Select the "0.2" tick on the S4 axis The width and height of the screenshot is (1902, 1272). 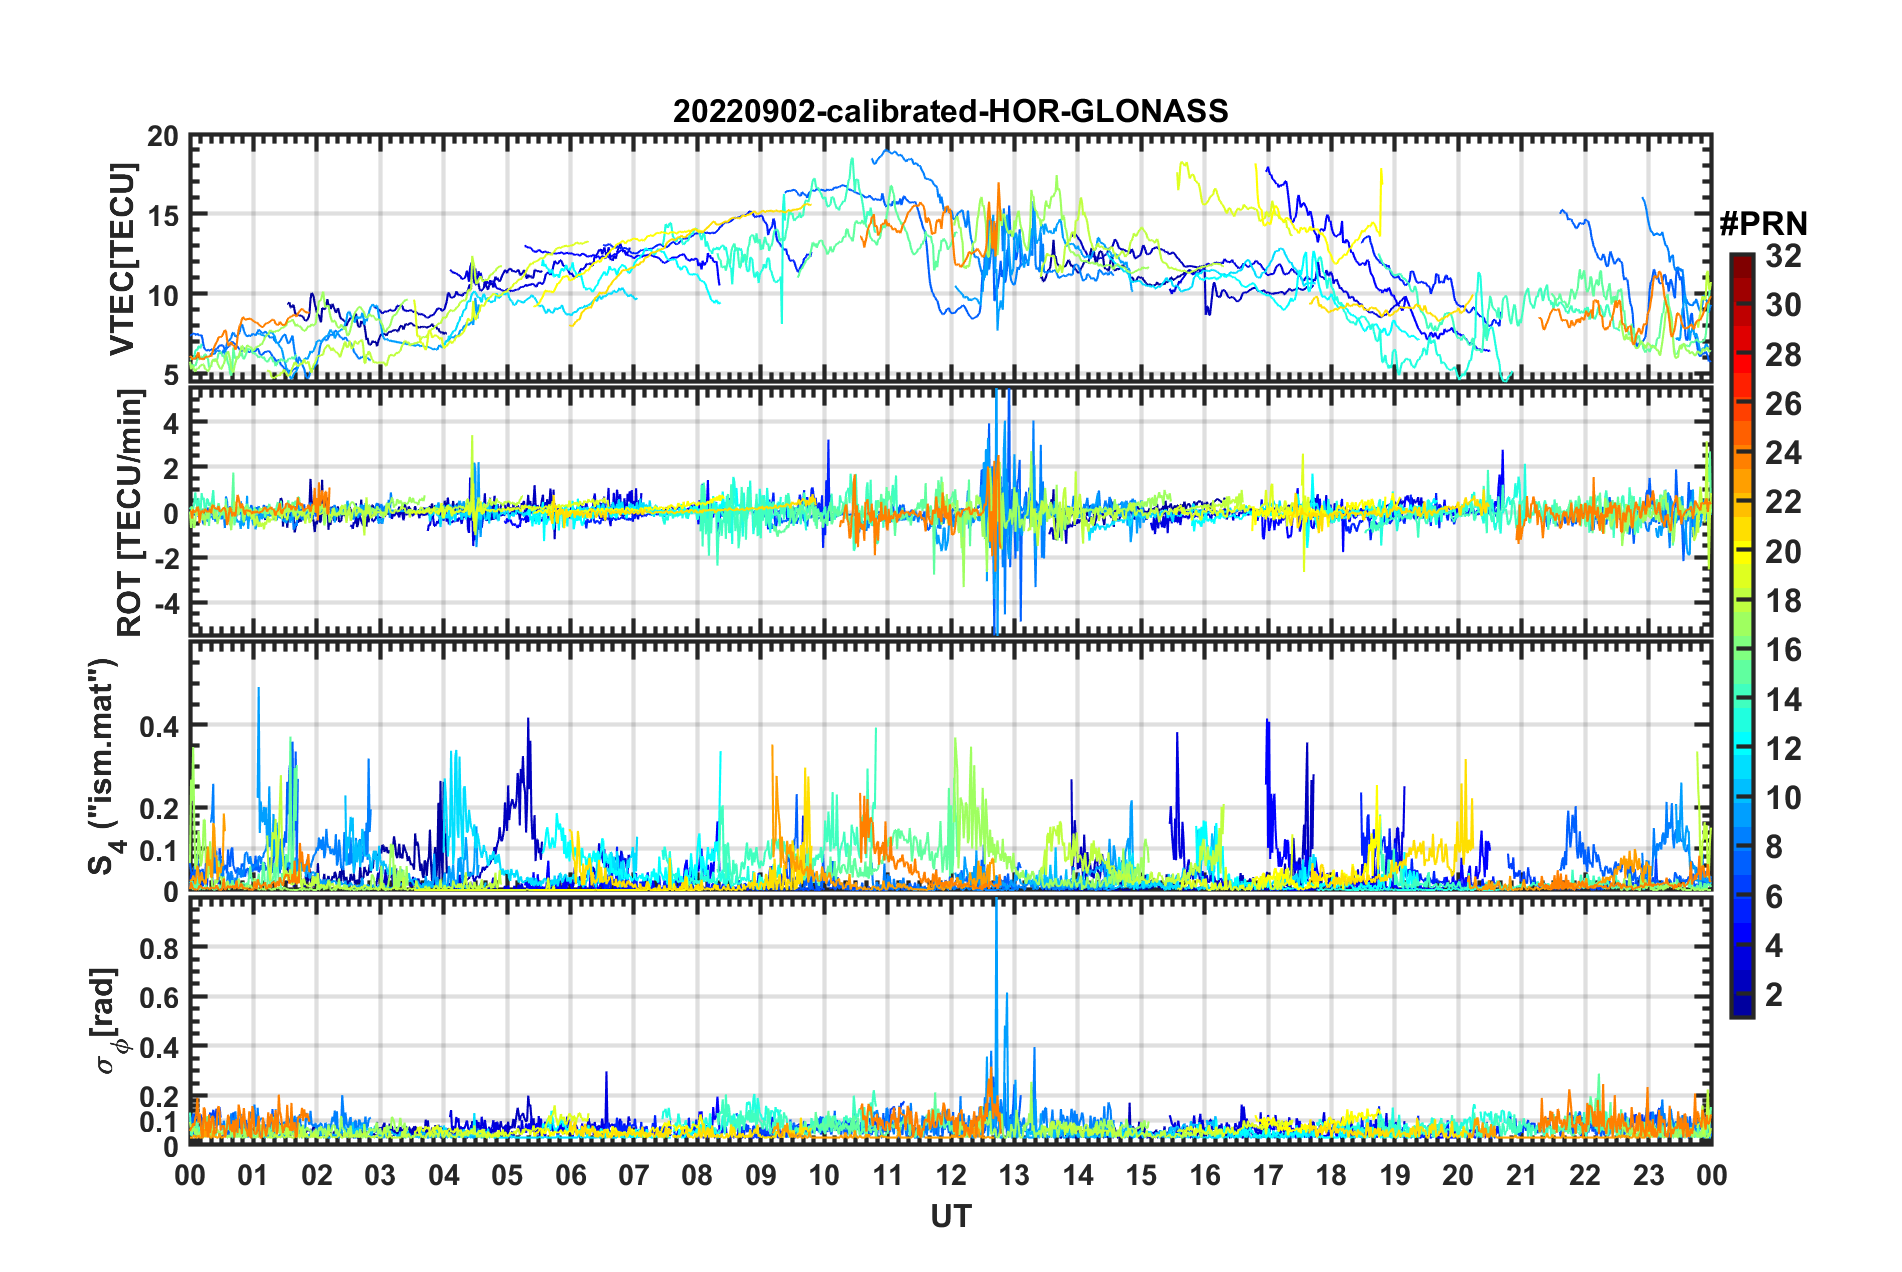point(159,809)
